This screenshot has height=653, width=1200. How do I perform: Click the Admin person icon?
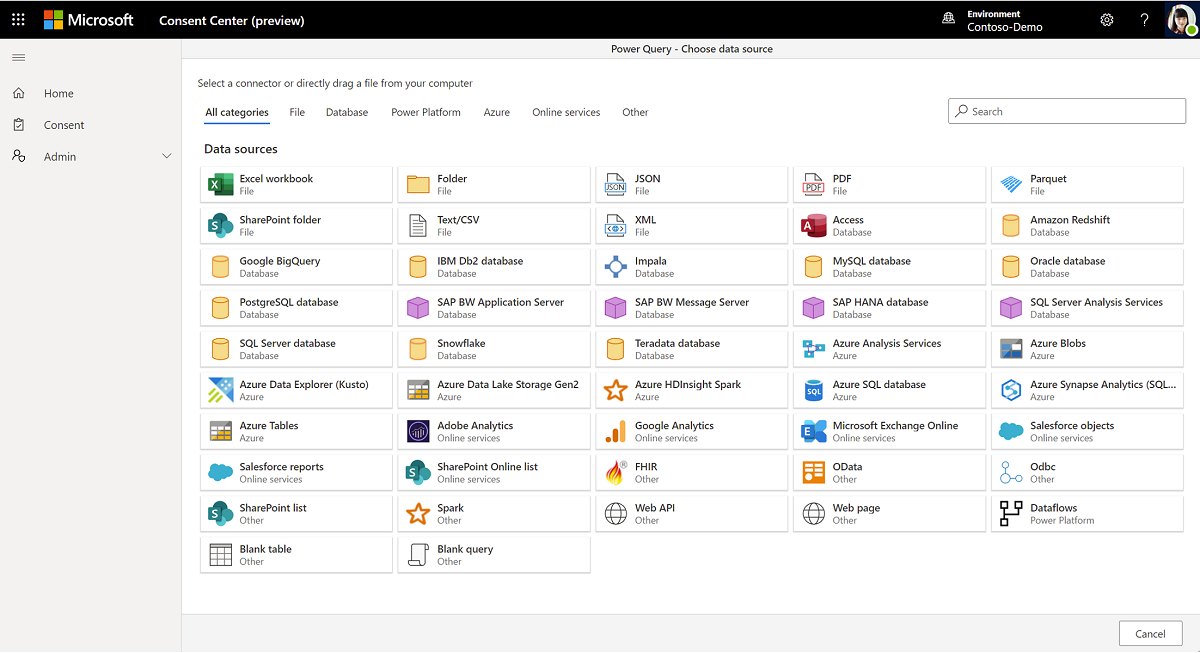19,156
